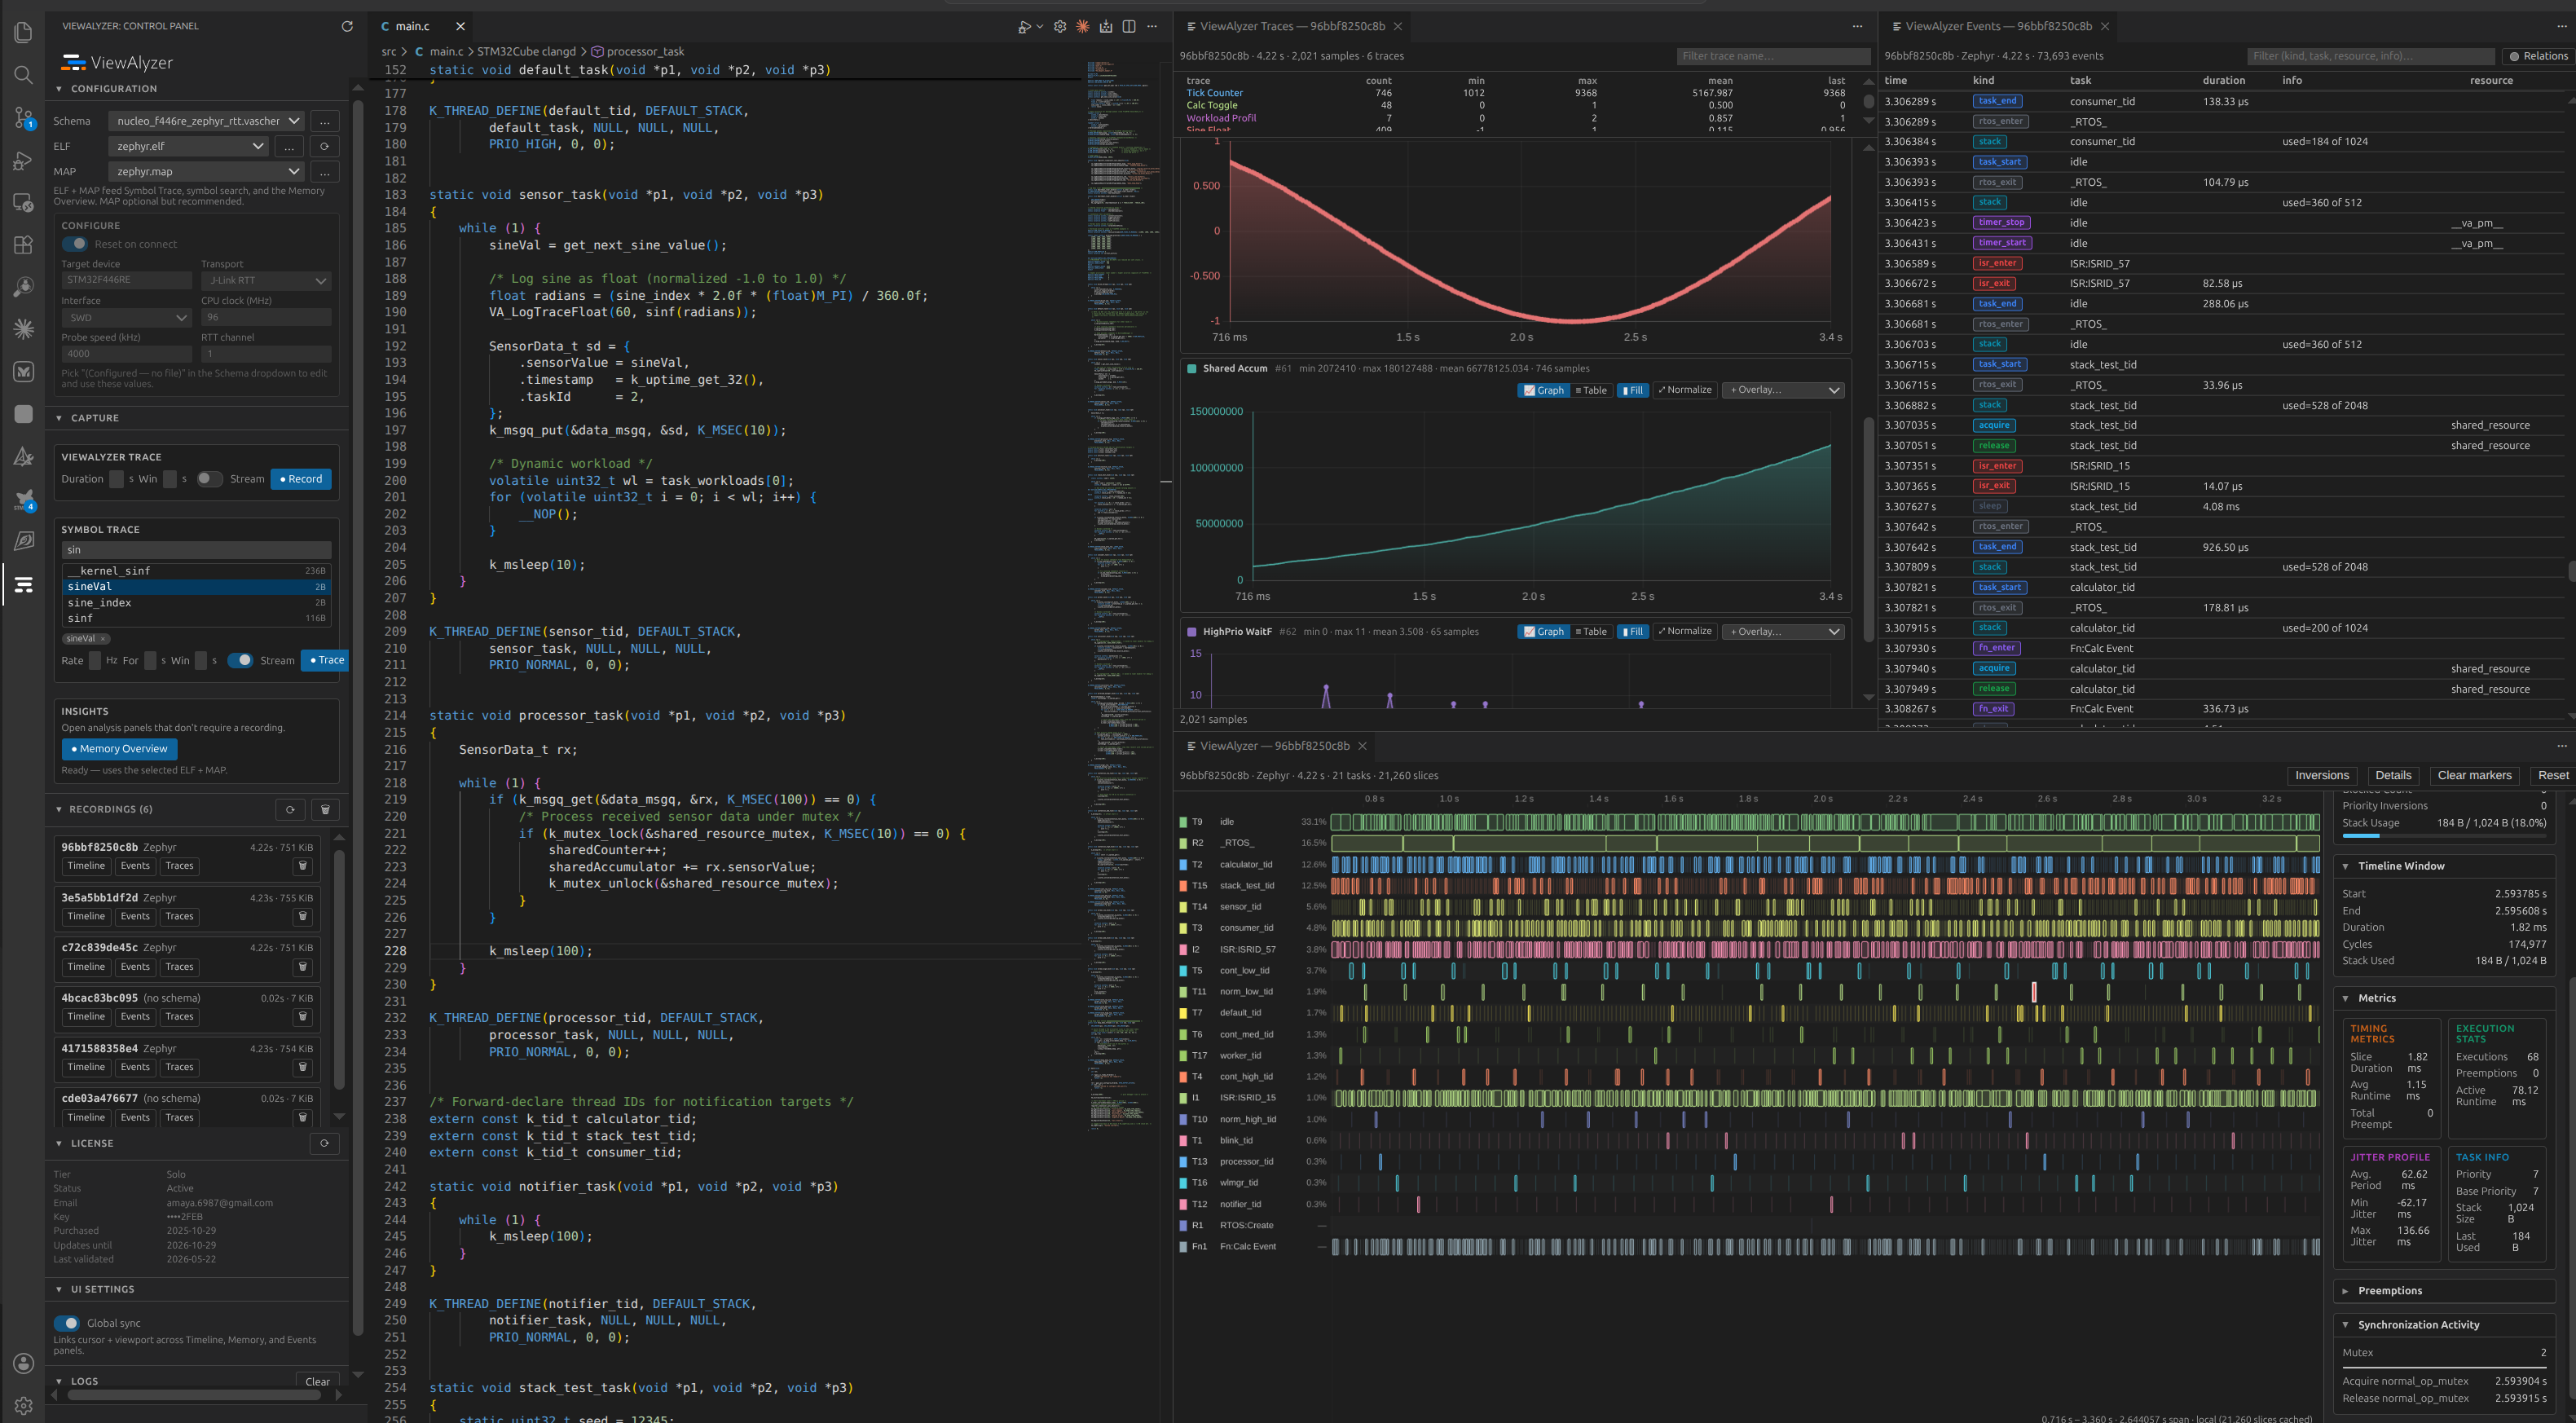2576x1423 pixels.
Task: Expand the Preemptions section
Action: 2443,1291
